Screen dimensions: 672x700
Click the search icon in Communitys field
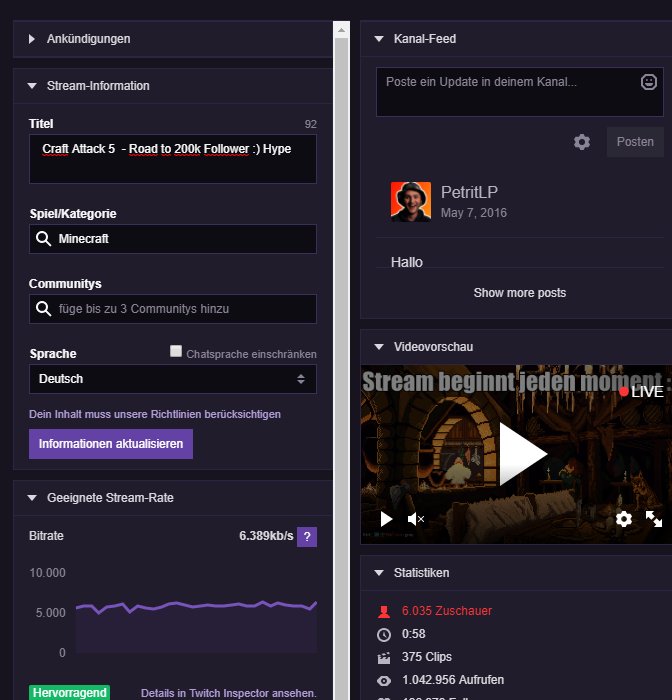click(43, 308)
